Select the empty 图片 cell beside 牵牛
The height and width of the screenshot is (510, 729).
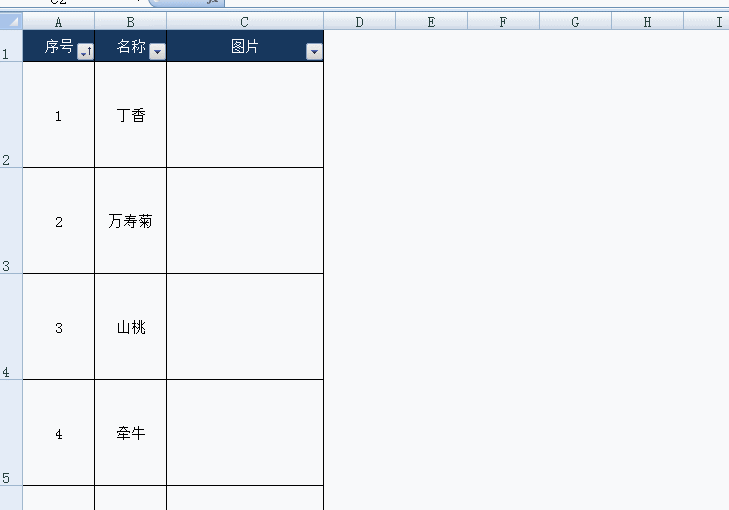pyautogui.click(x=245, y=433)
